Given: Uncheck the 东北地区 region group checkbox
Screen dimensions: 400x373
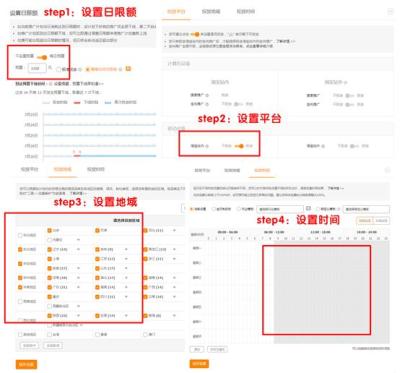Looking at the screenshot, I should (x=20, y=249).
